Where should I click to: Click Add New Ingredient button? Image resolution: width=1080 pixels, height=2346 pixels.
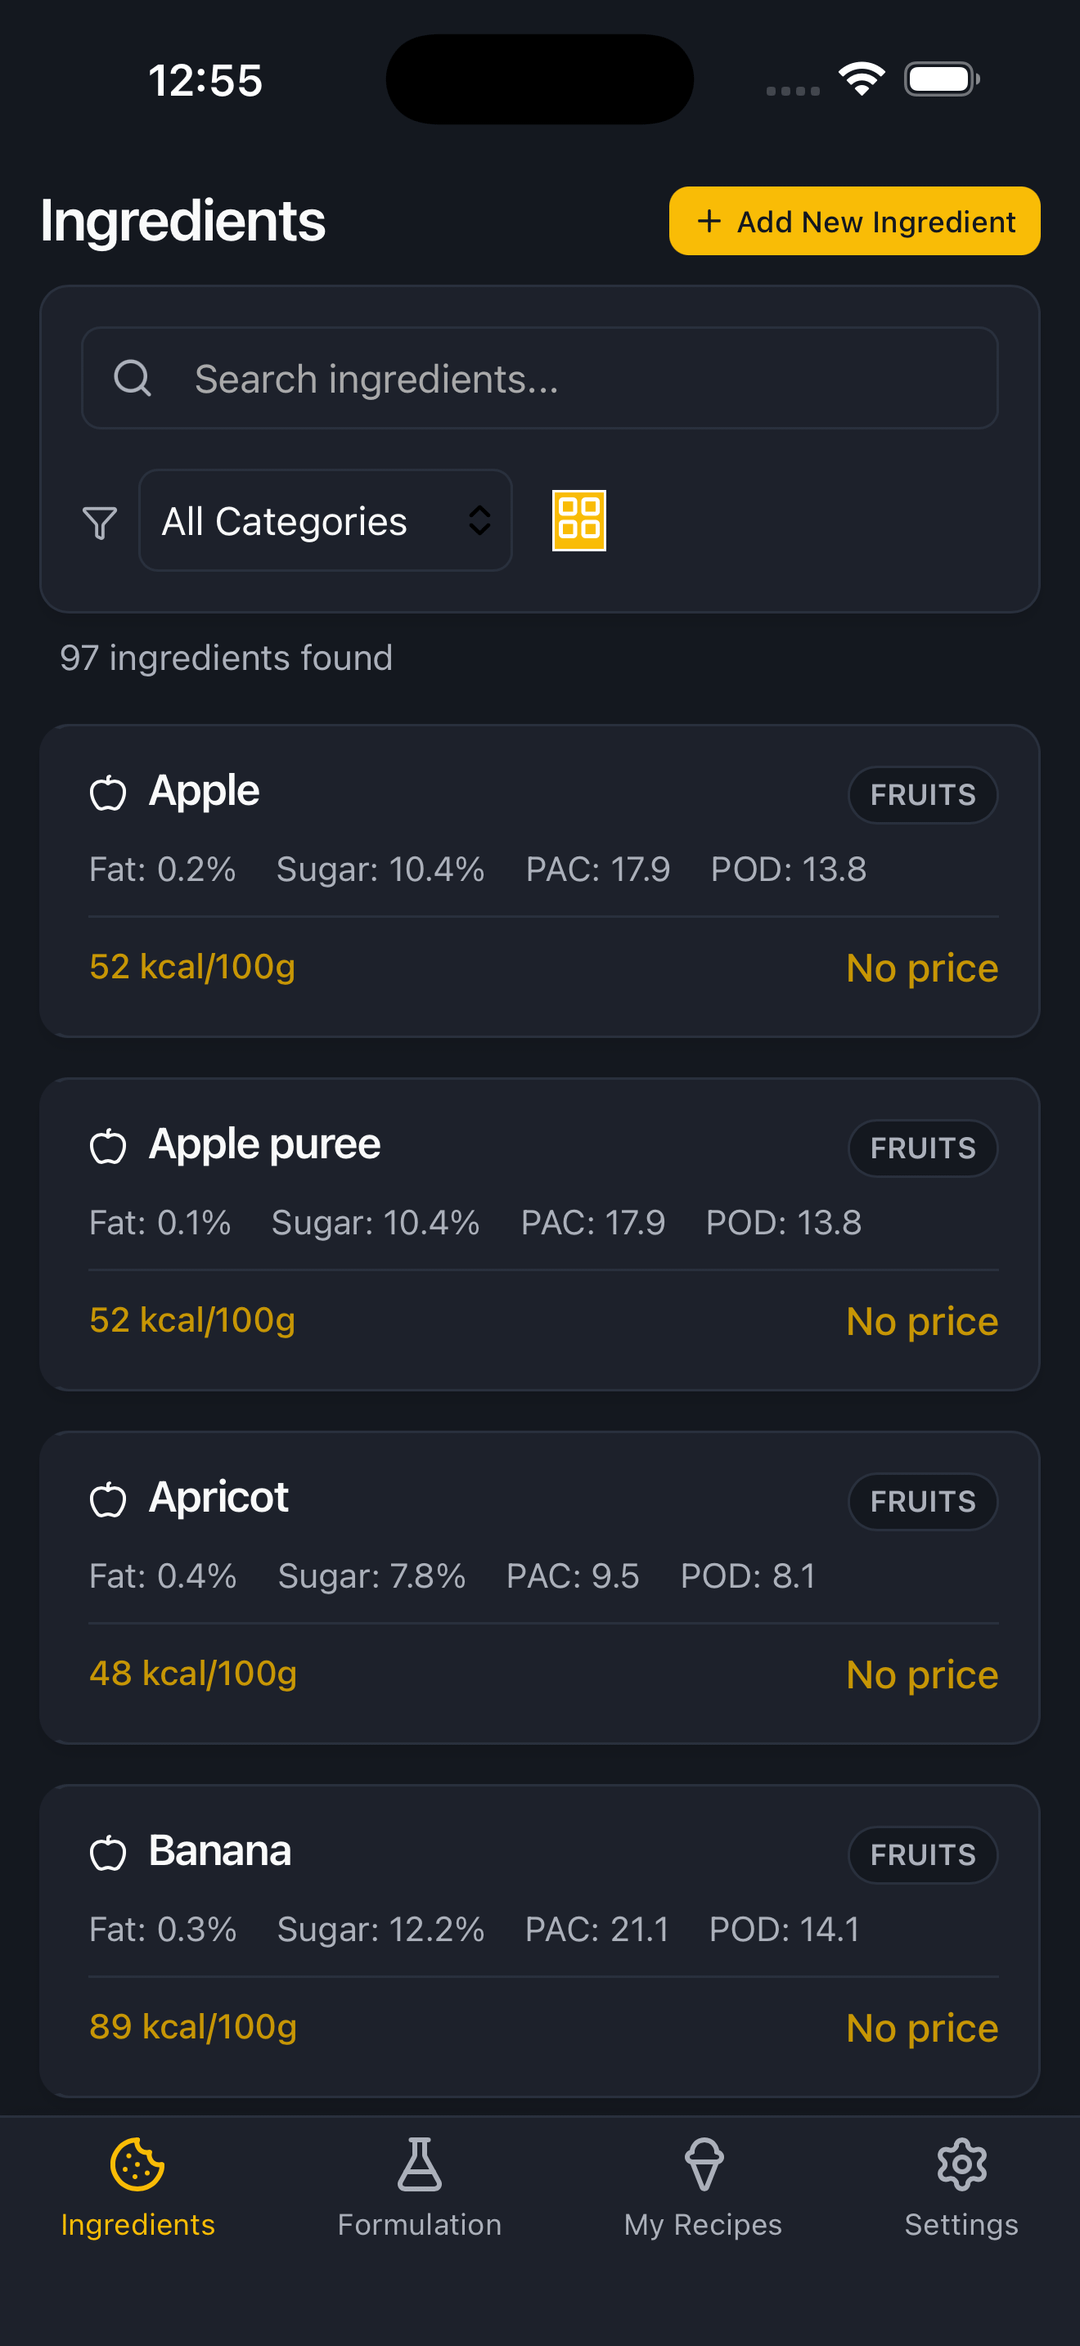[x=854, y=221]
